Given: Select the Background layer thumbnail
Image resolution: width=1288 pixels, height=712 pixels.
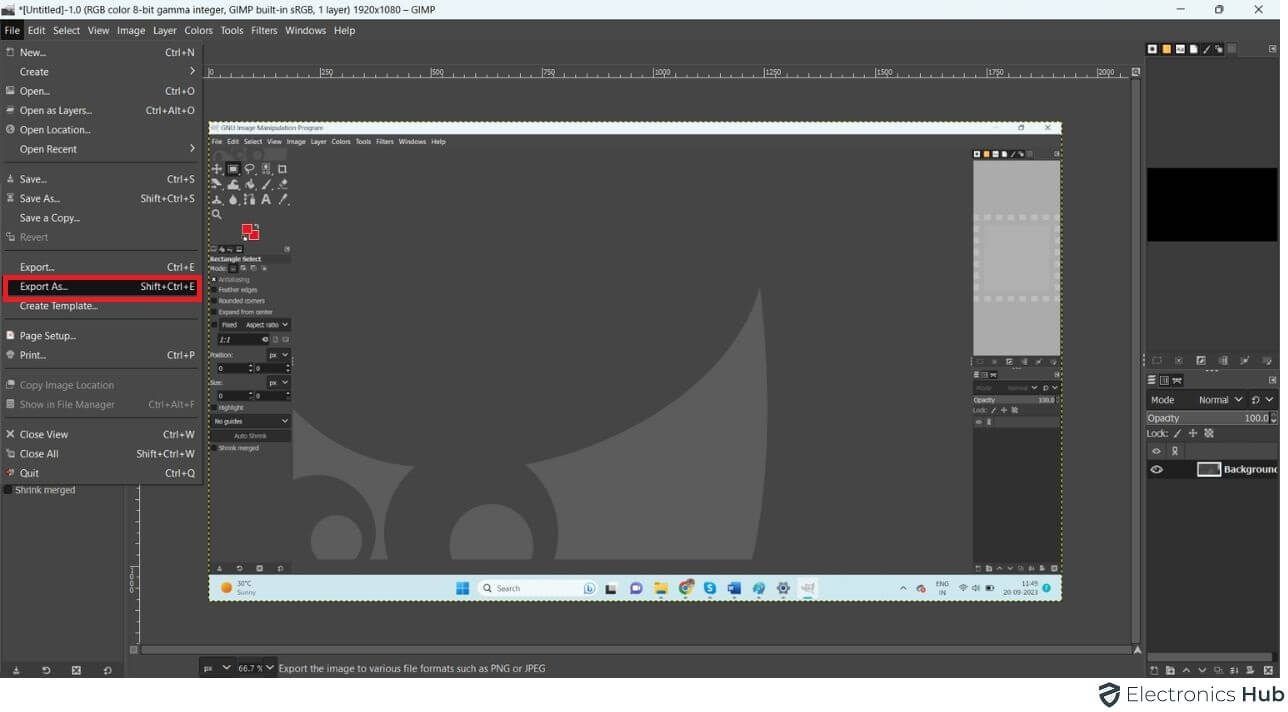Looking at the screenshot, I should click(1209, 469).
